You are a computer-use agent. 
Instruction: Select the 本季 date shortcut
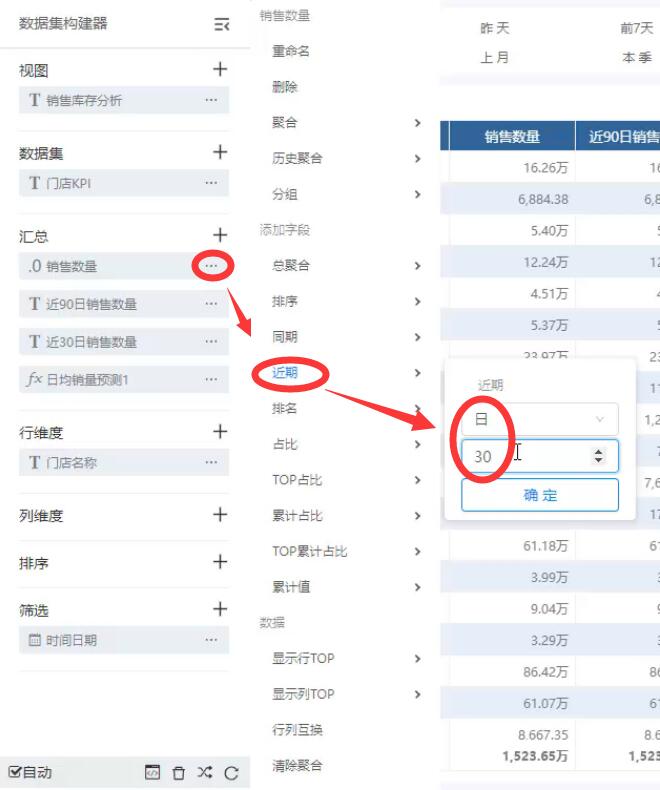pos(637,57)
